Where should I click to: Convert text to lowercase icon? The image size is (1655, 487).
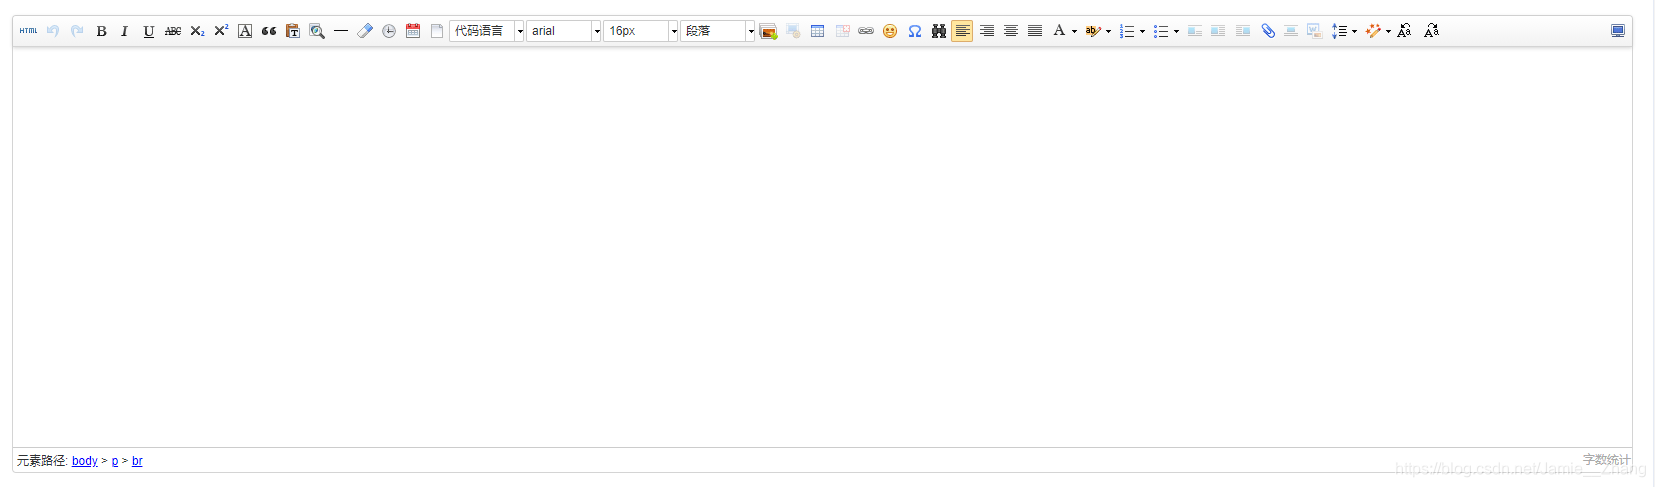[x=1432, y=31]
